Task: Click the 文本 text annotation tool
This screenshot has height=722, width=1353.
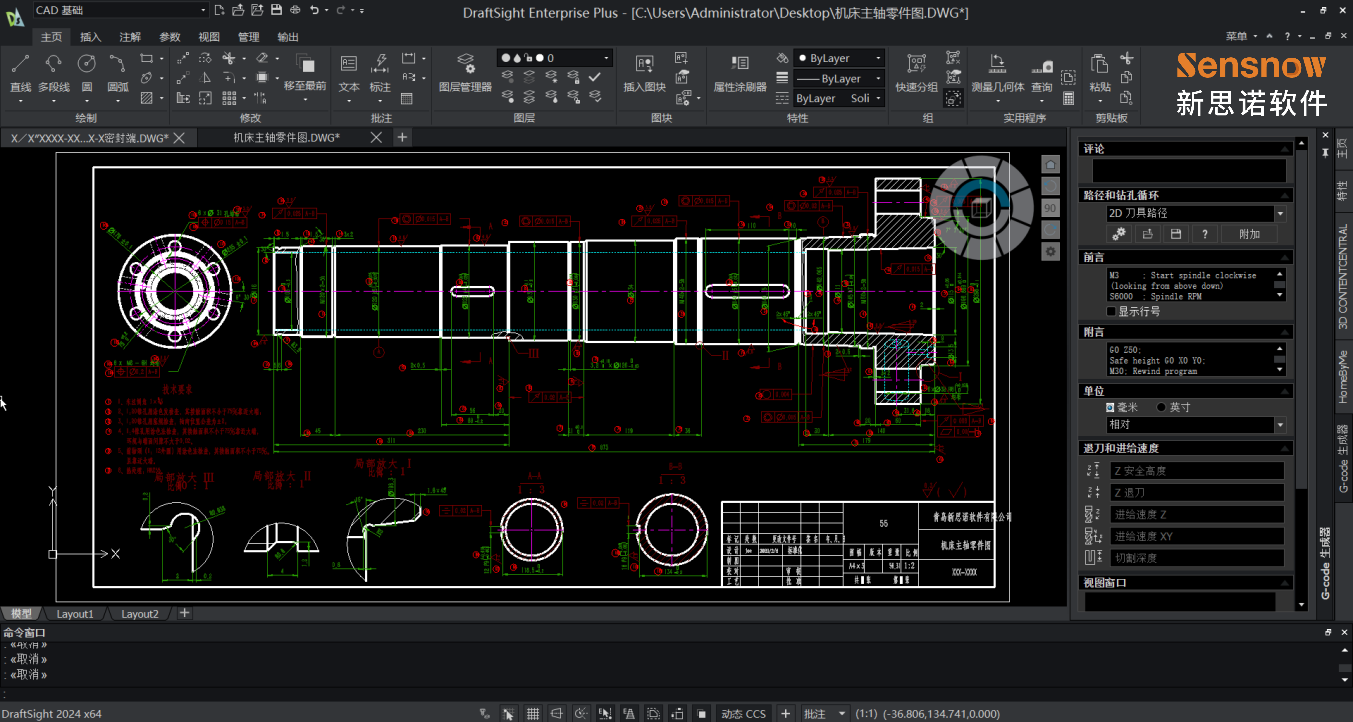Action: [349, 72]
